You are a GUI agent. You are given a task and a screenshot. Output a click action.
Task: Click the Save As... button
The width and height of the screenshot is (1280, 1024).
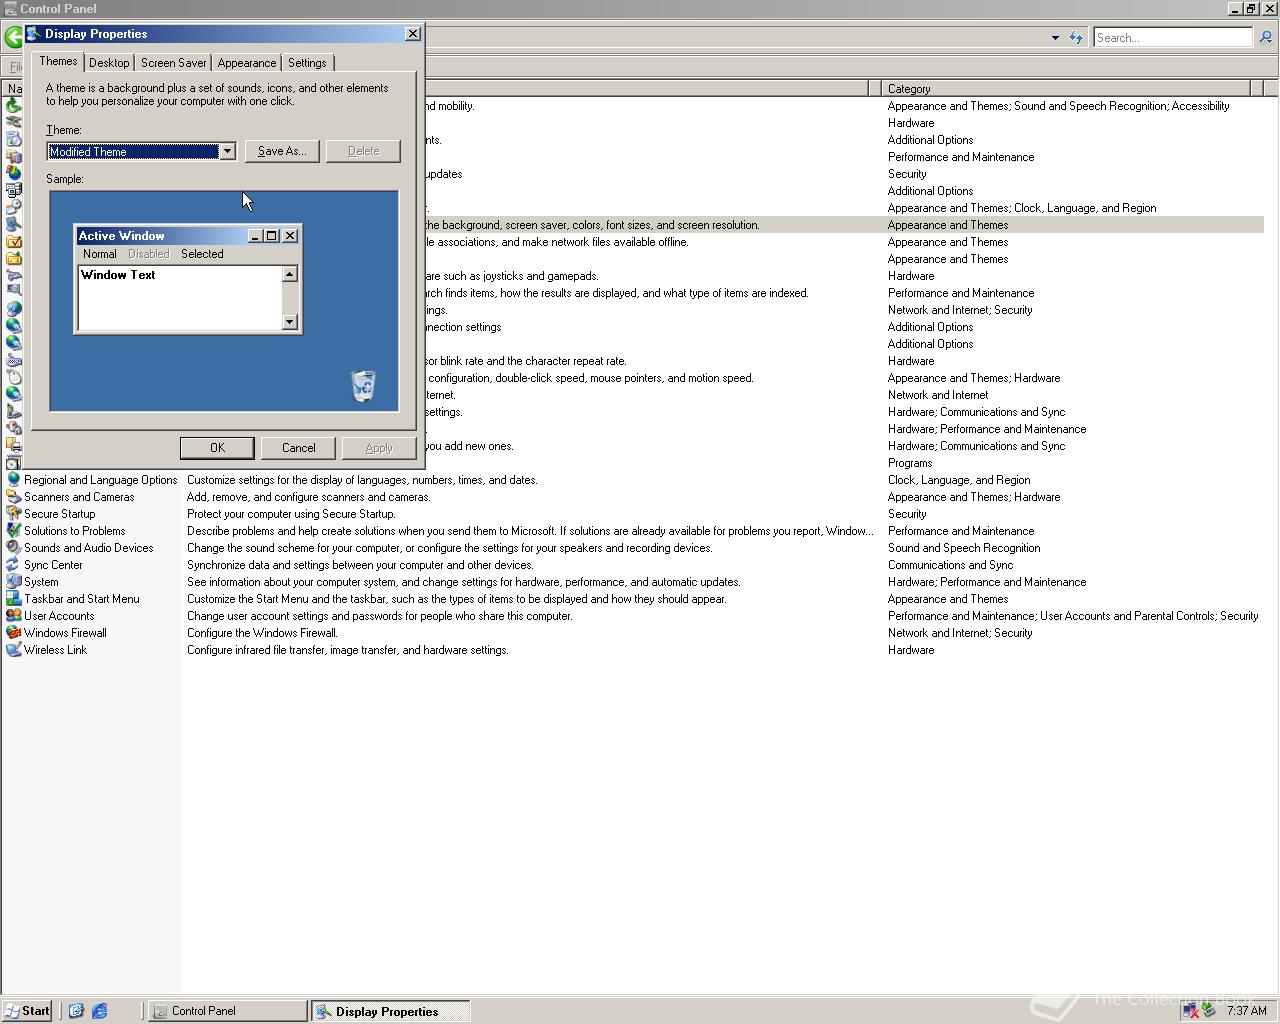coord(282,151)
